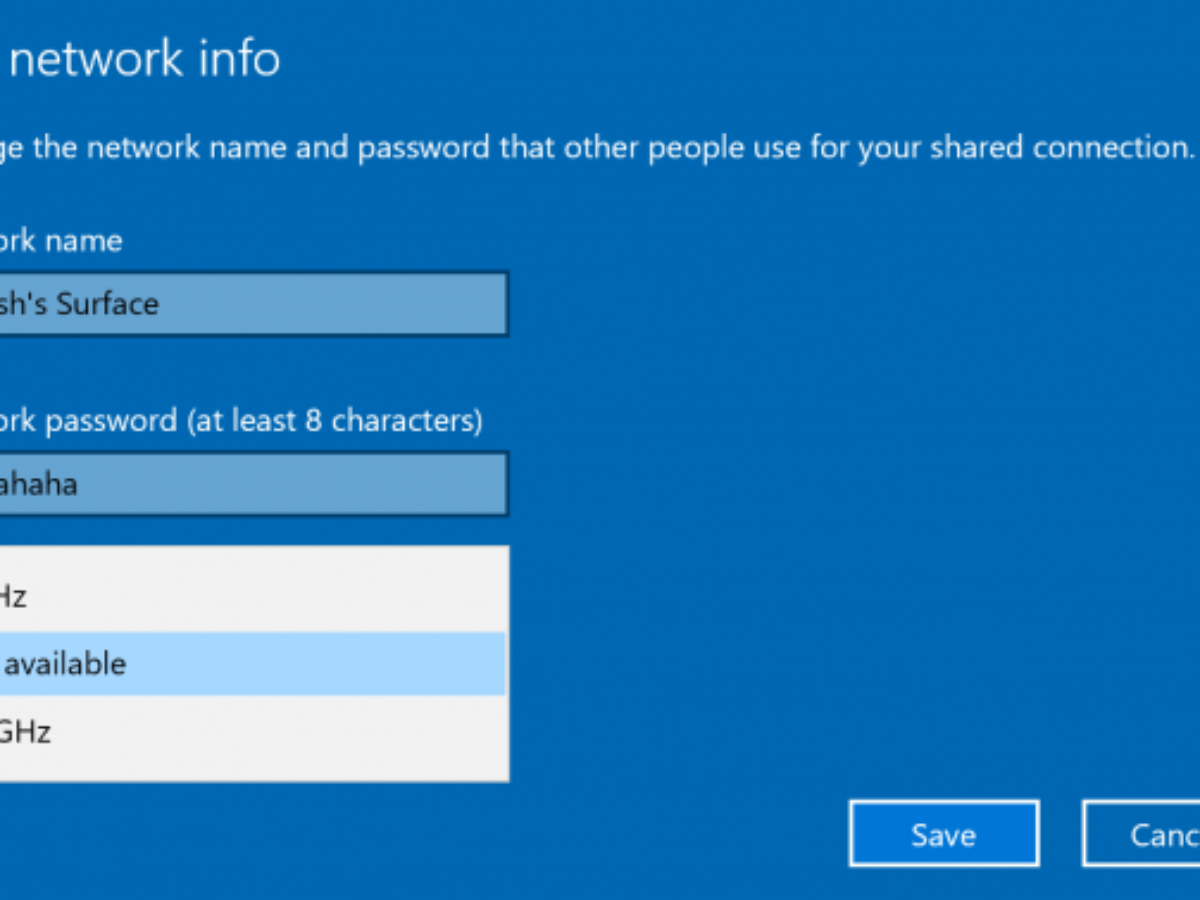Focus the Network name text field
This screenshot has width=1200, height=900.
(x=250, y=304)
